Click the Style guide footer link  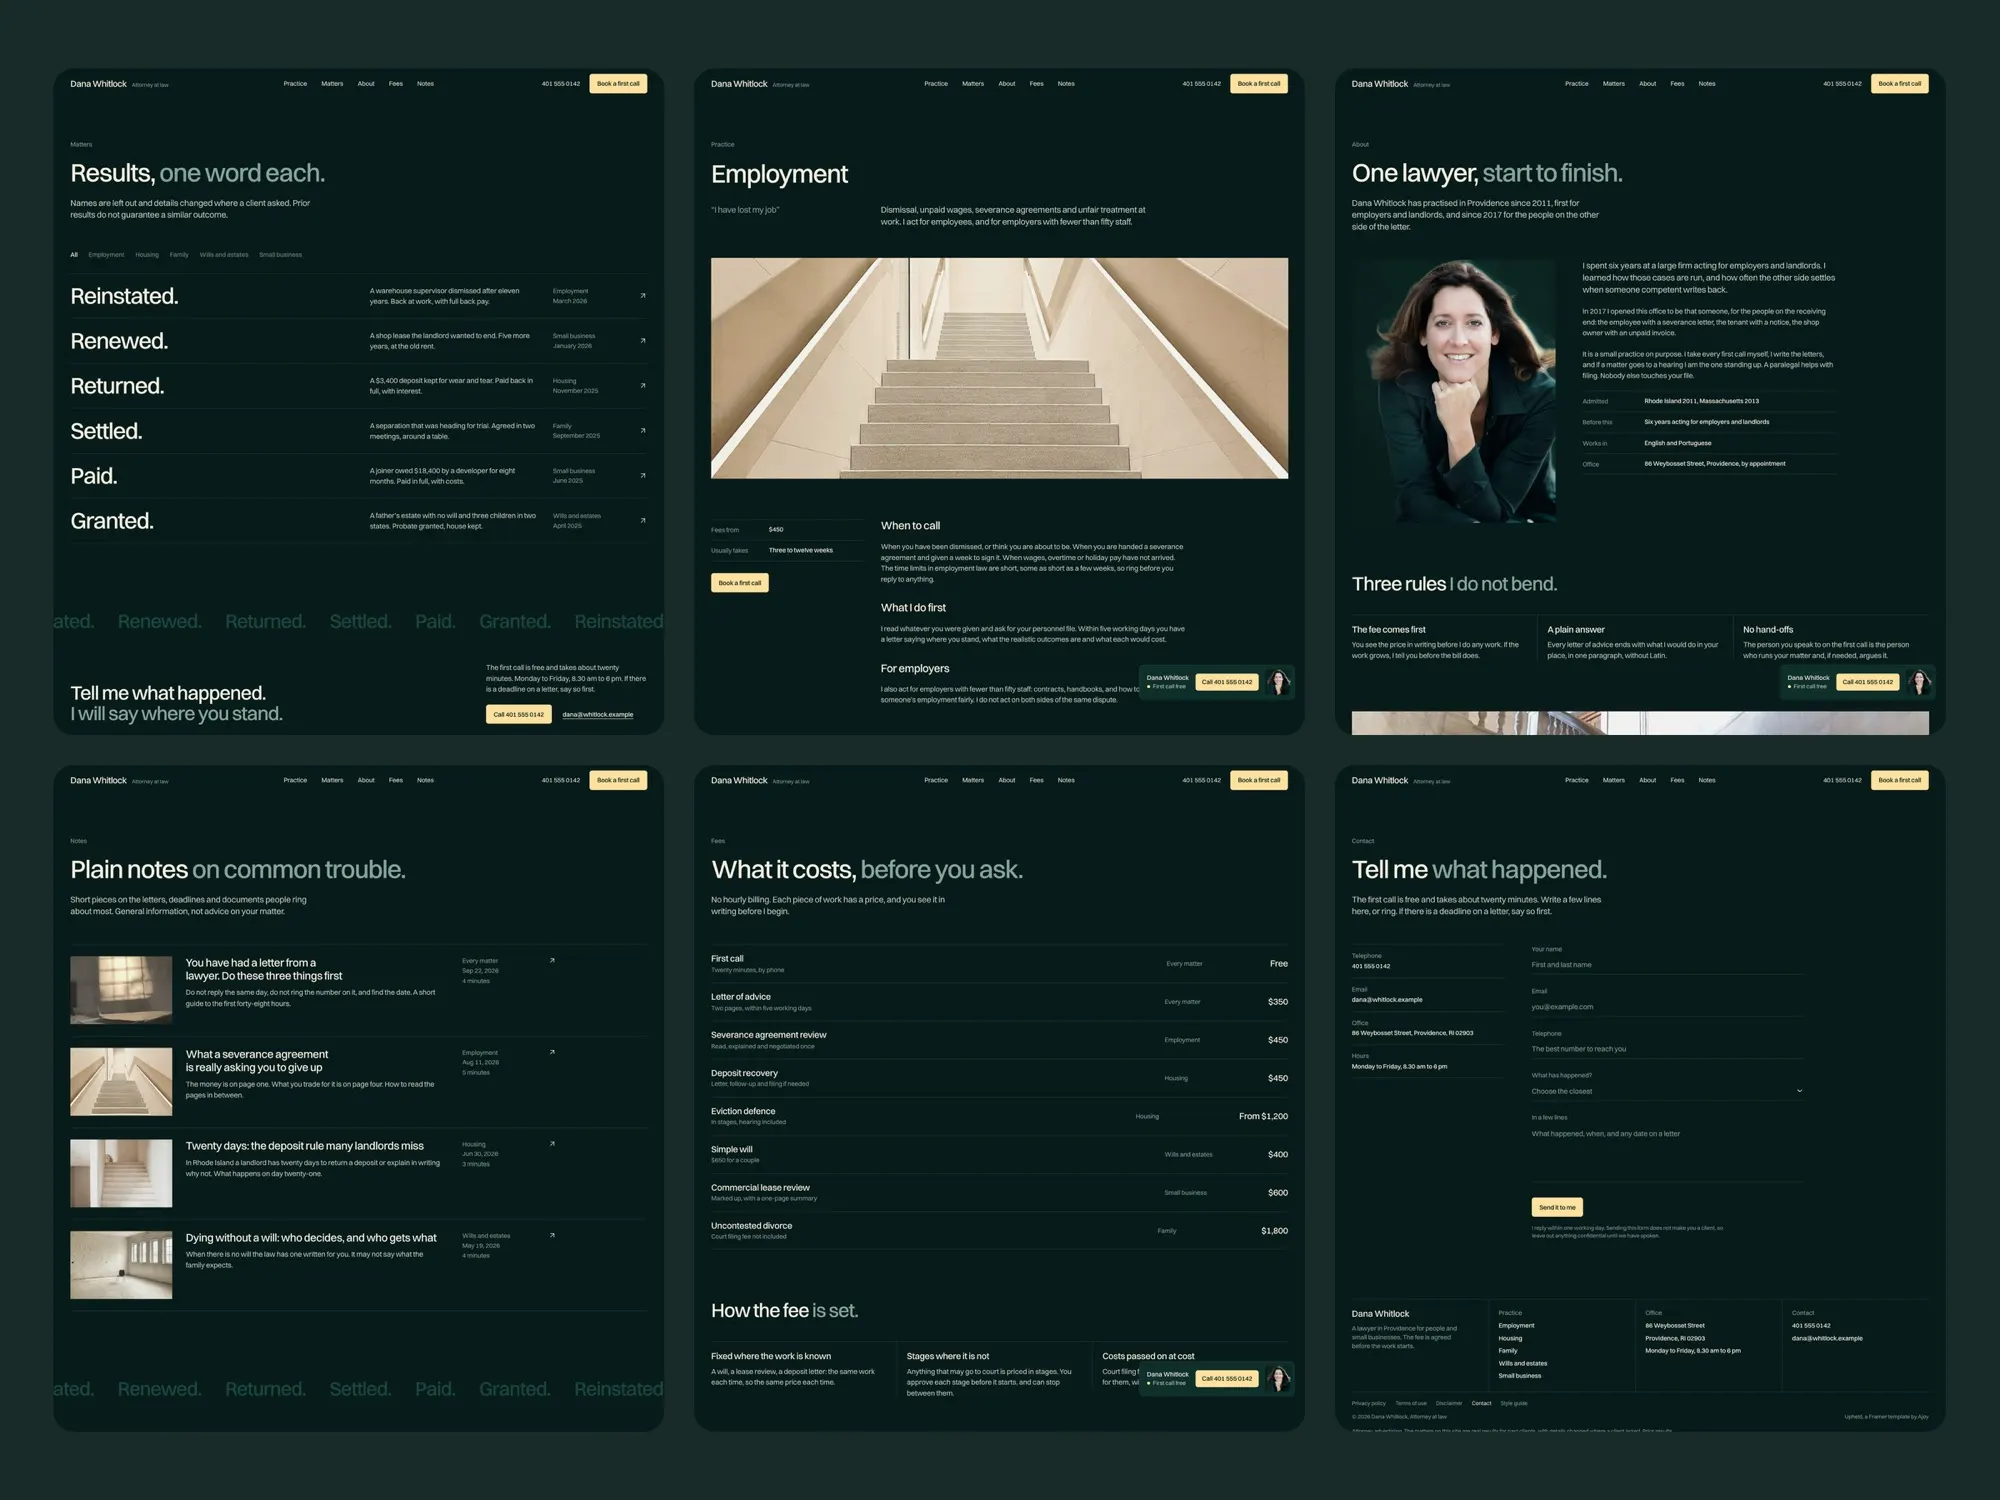(1514, 1403)
